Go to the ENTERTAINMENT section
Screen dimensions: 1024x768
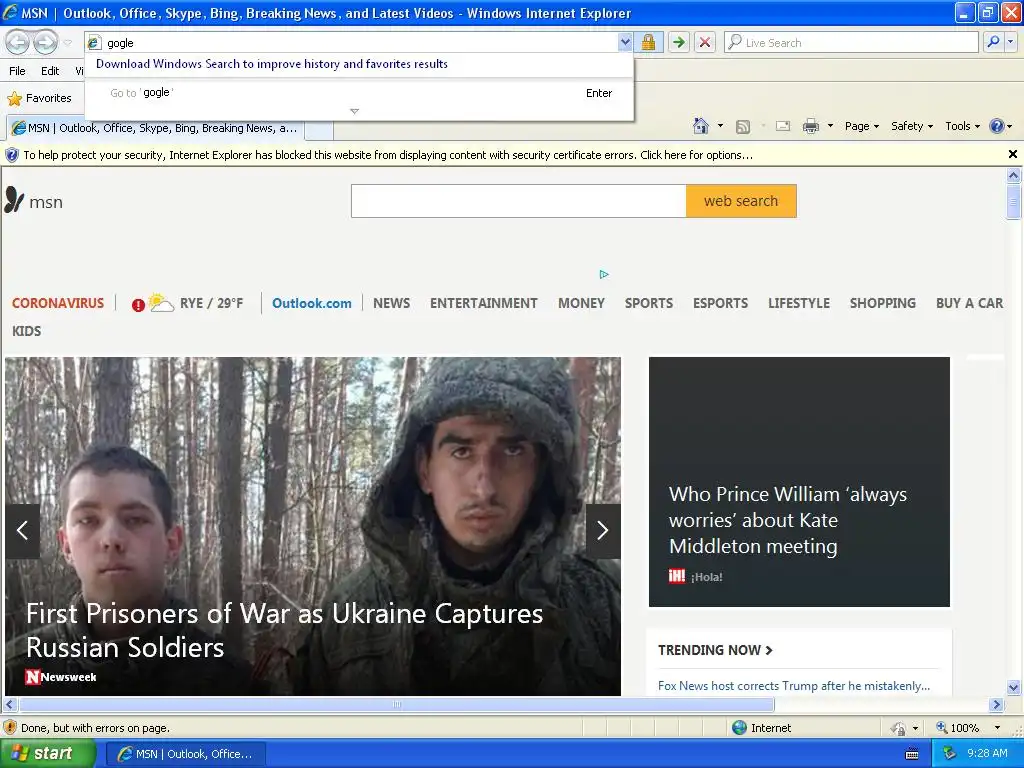(x=484, y=303)
